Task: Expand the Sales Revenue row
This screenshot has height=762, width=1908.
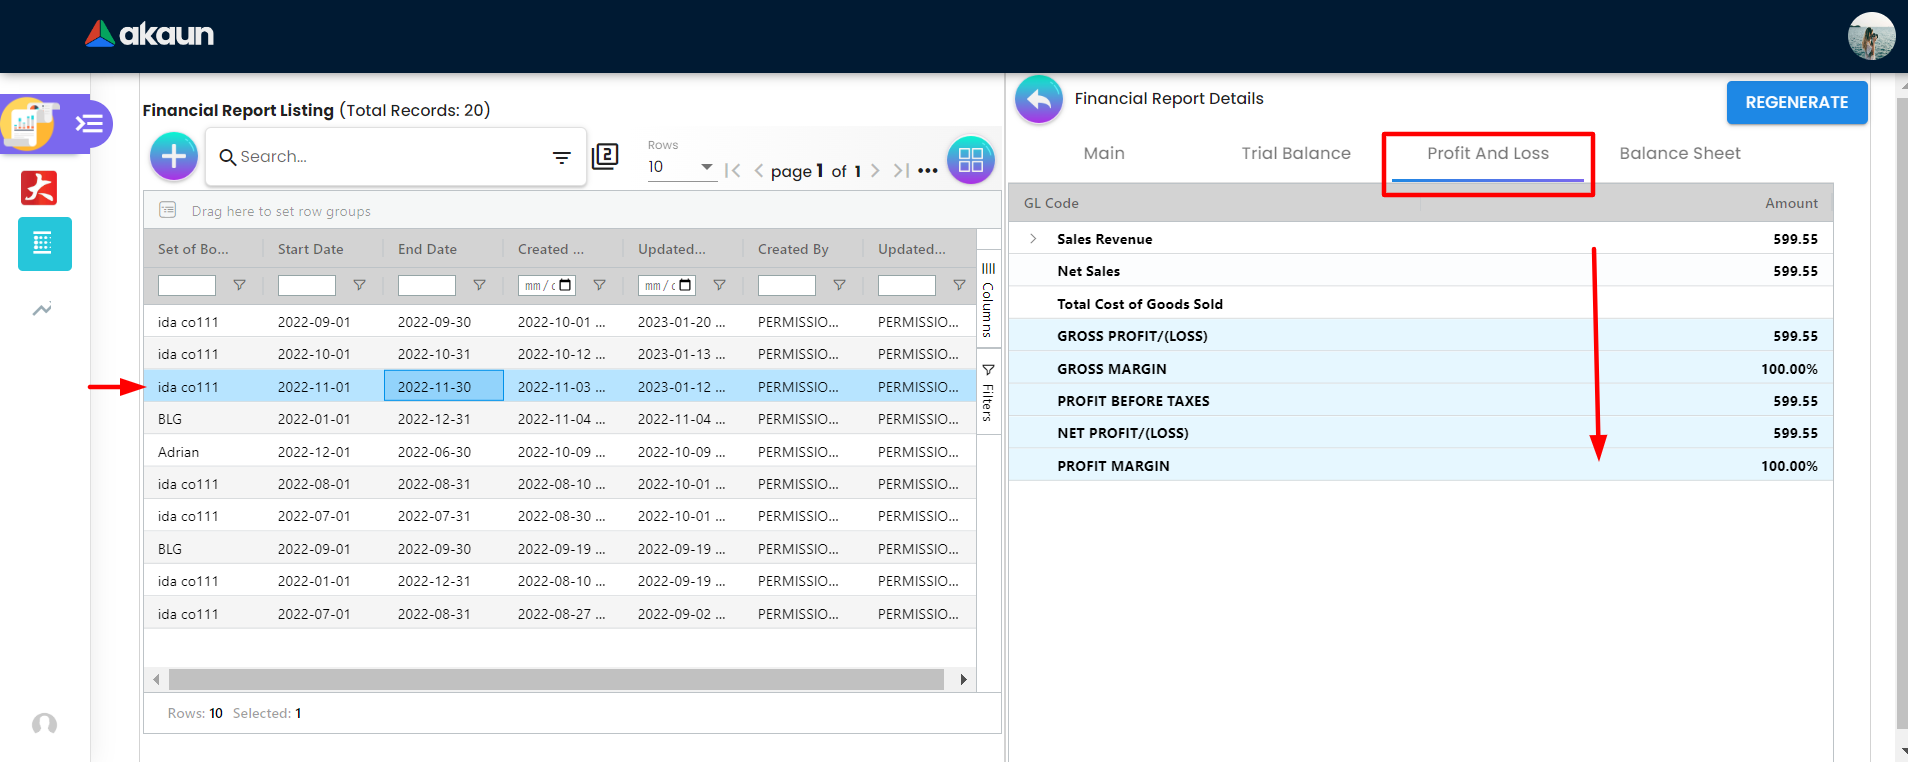Action: tap(1033, 239)
